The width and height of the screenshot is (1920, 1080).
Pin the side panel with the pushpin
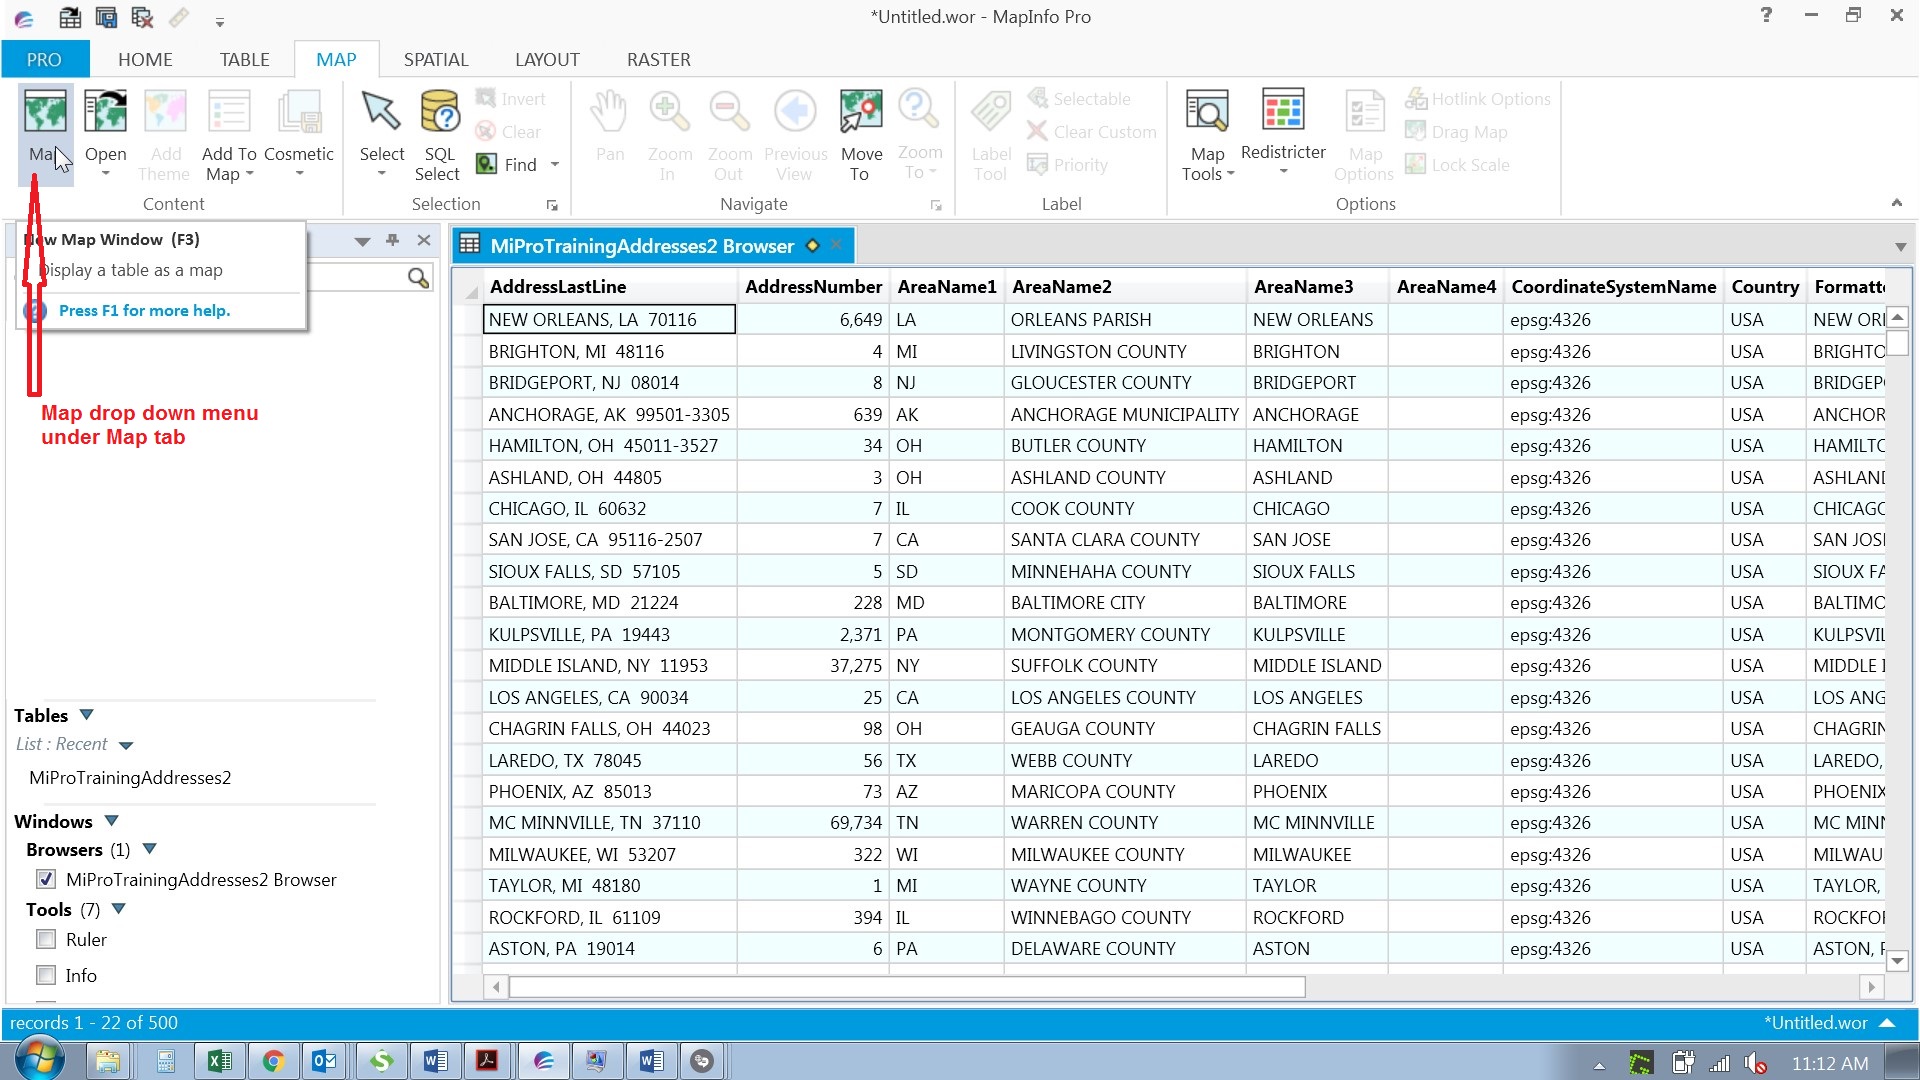pos(393,240)
